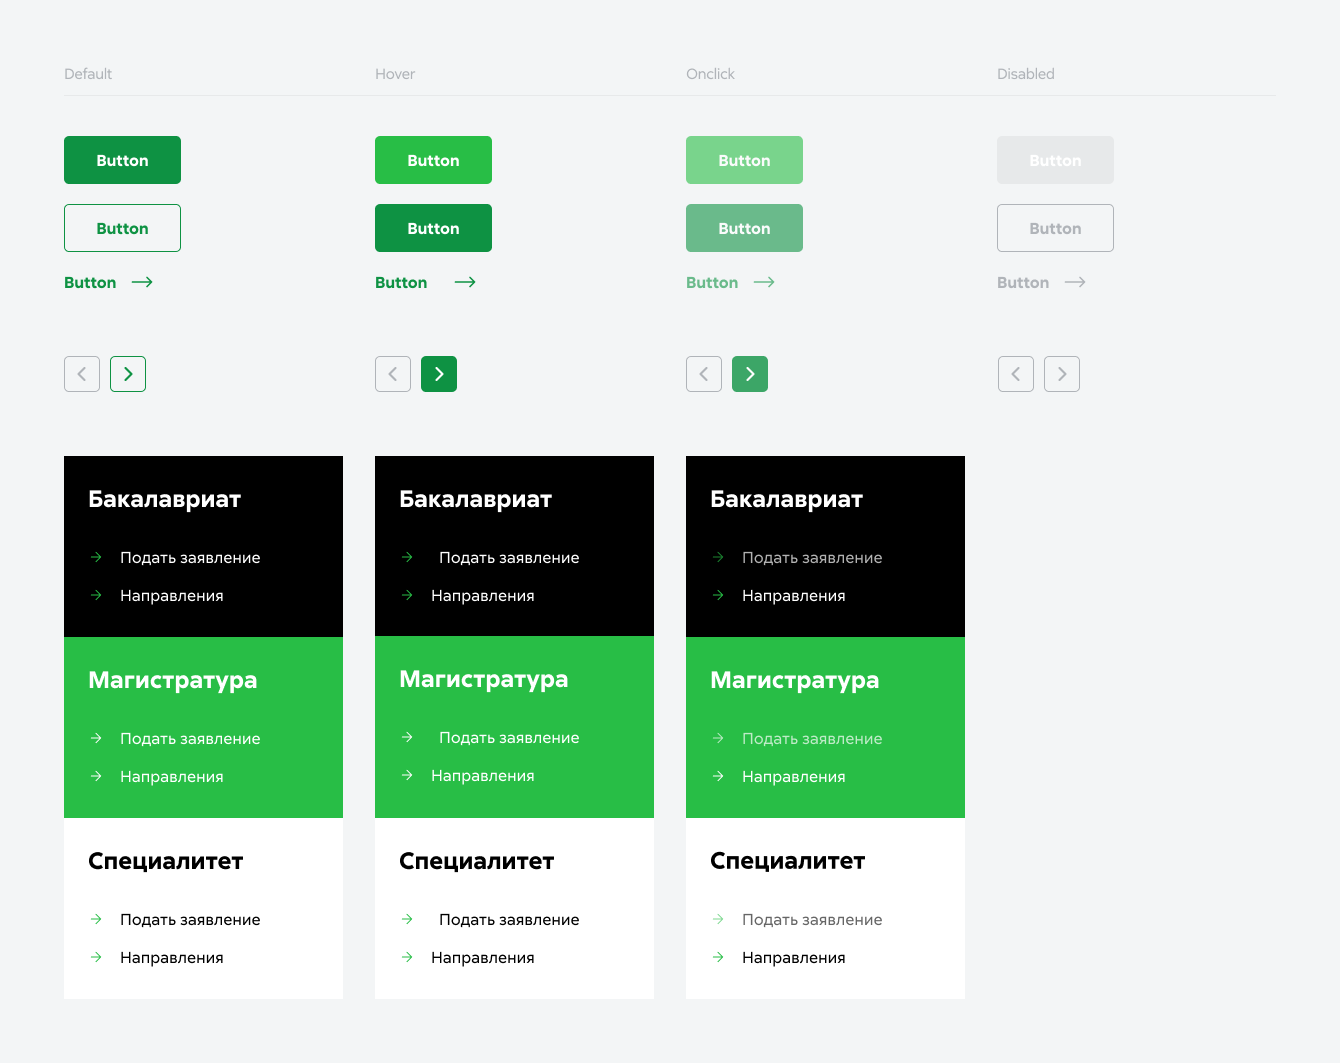Click arrow before Направления in Default Магистратура card
Screen dimensions: 1340x1063
coord(96,776)
